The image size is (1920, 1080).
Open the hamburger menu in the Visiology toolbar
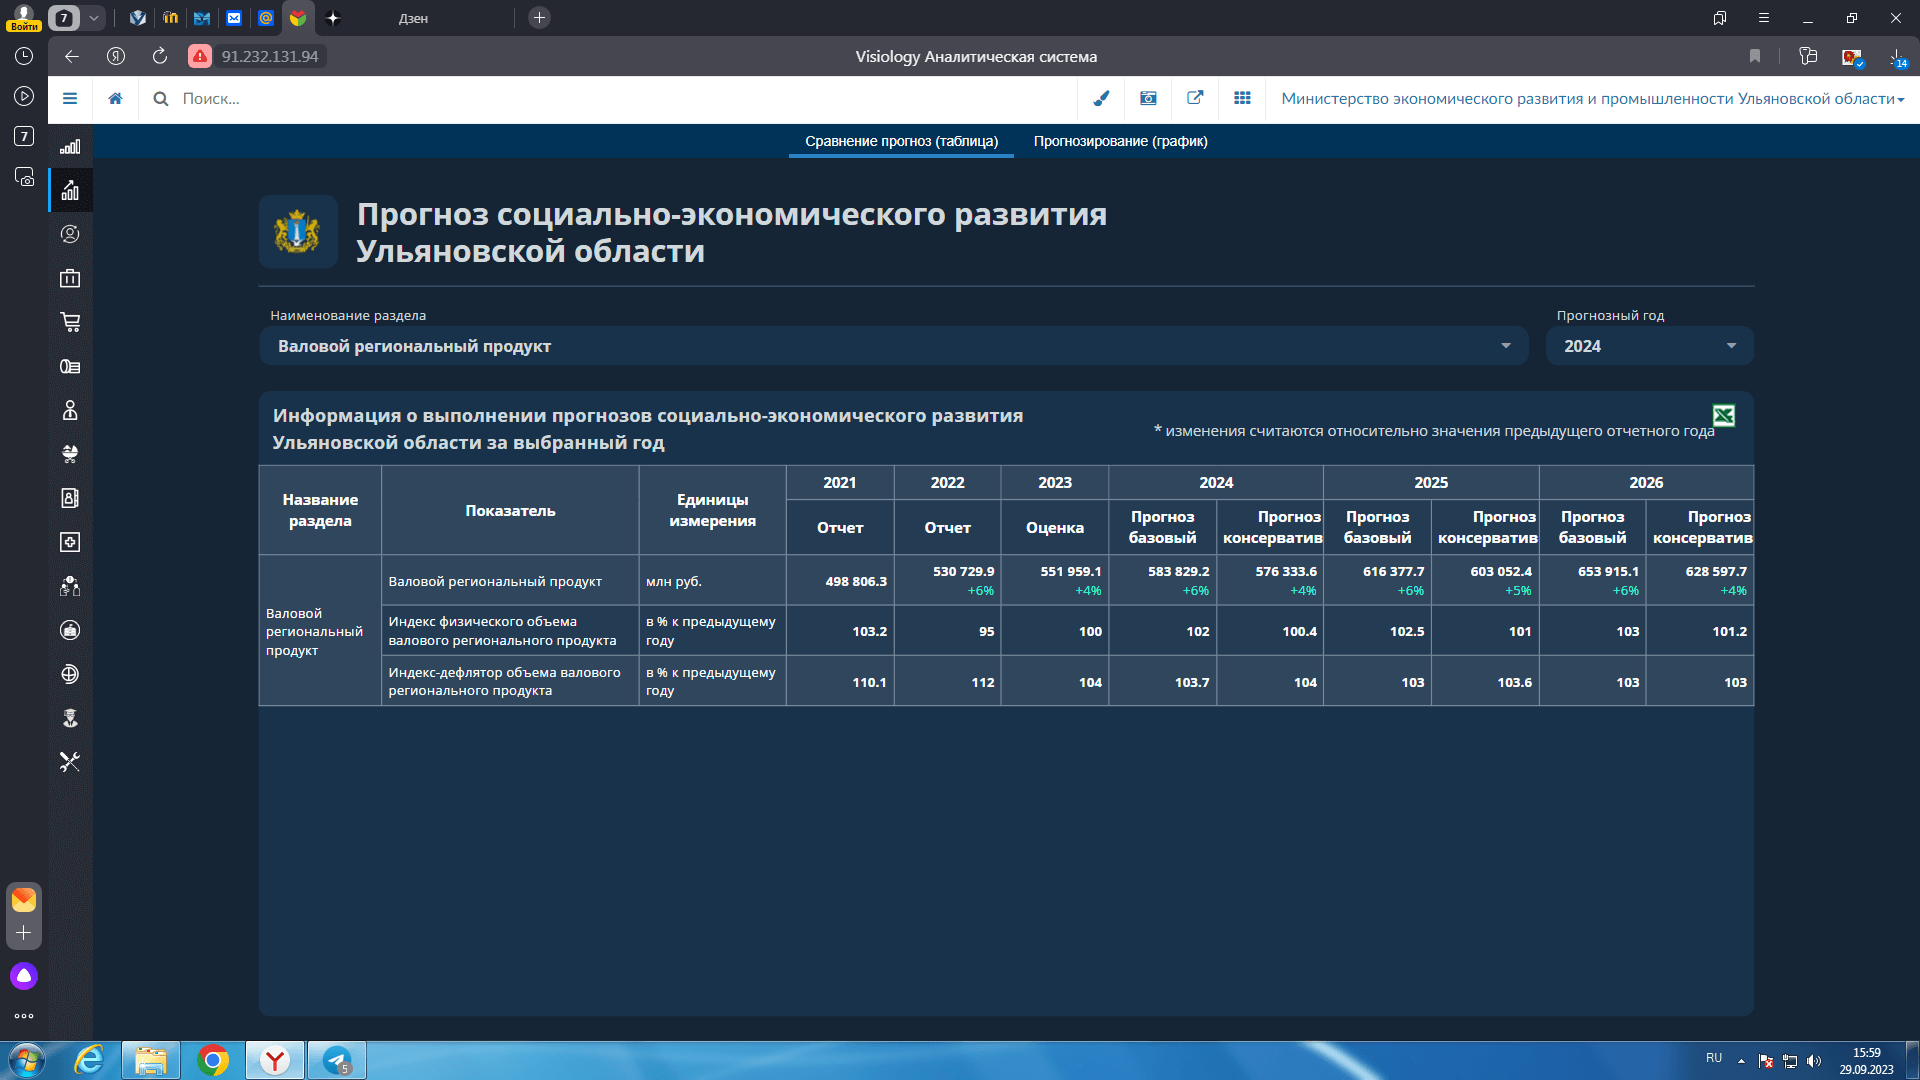[x=70, y=99]
